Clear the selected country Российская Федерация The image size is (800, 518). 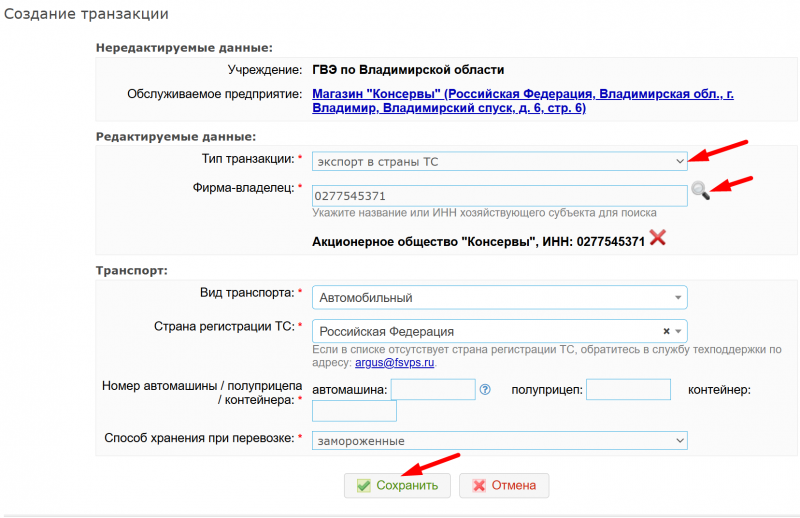(666, 331)
